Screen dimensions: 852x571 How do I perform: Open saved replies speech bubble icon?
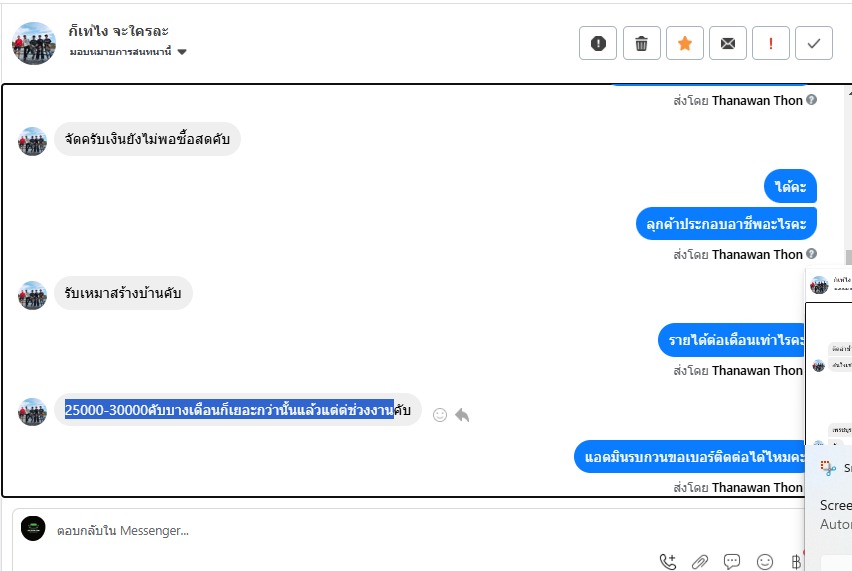(732, 562)
